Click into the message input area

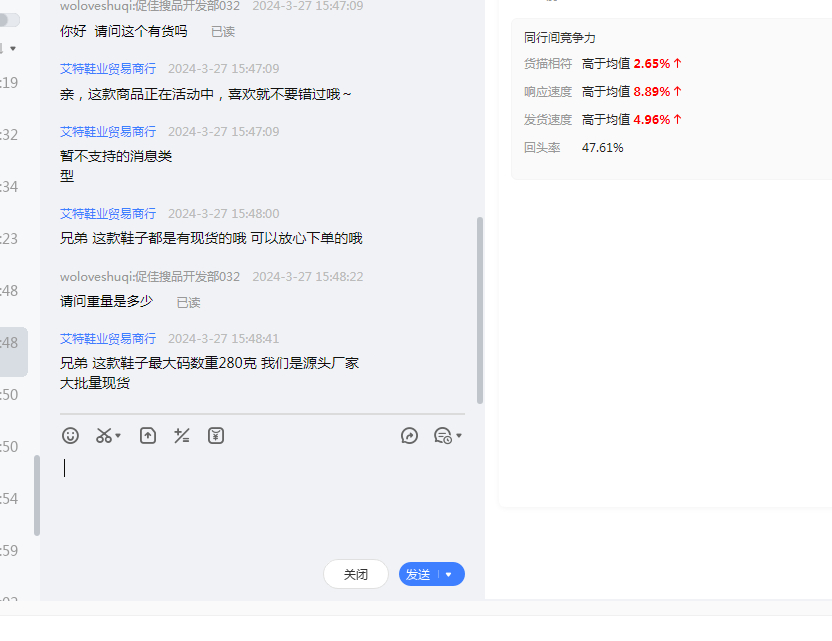pos(260,500)
